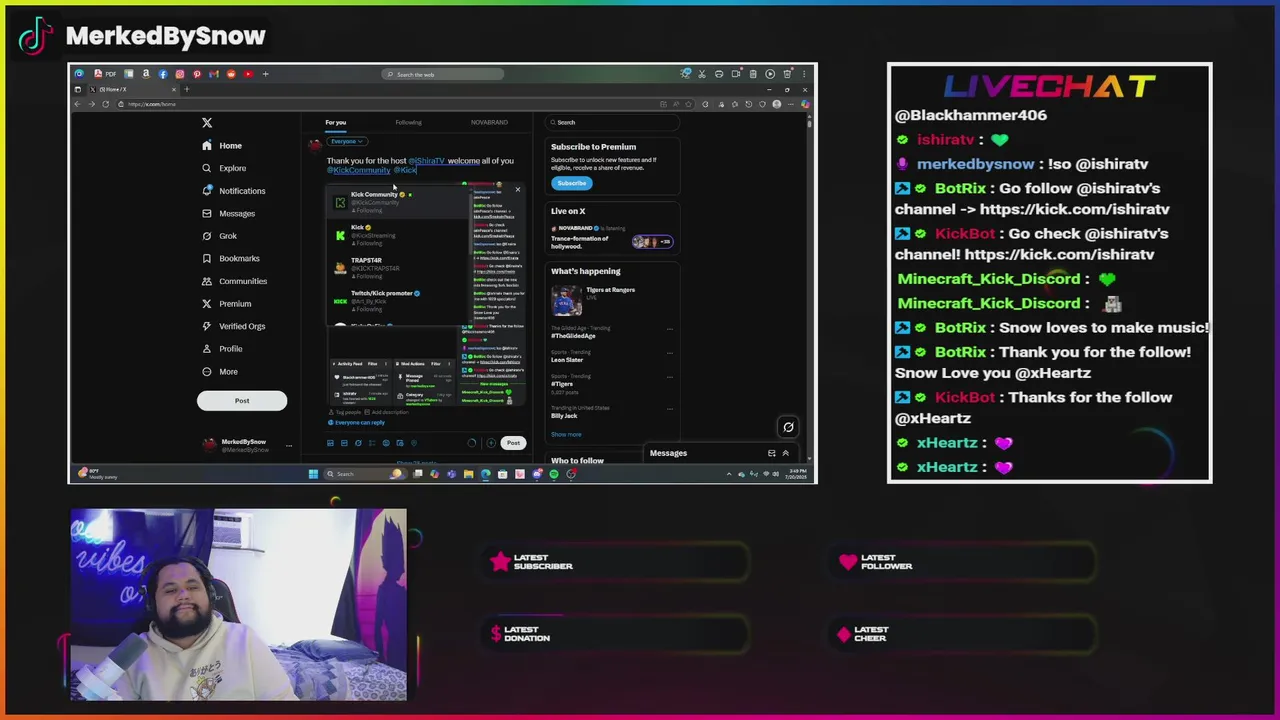This screenshot has height=720, width=1280.
Task: Remove the attached image with its X
Action: 517,190
